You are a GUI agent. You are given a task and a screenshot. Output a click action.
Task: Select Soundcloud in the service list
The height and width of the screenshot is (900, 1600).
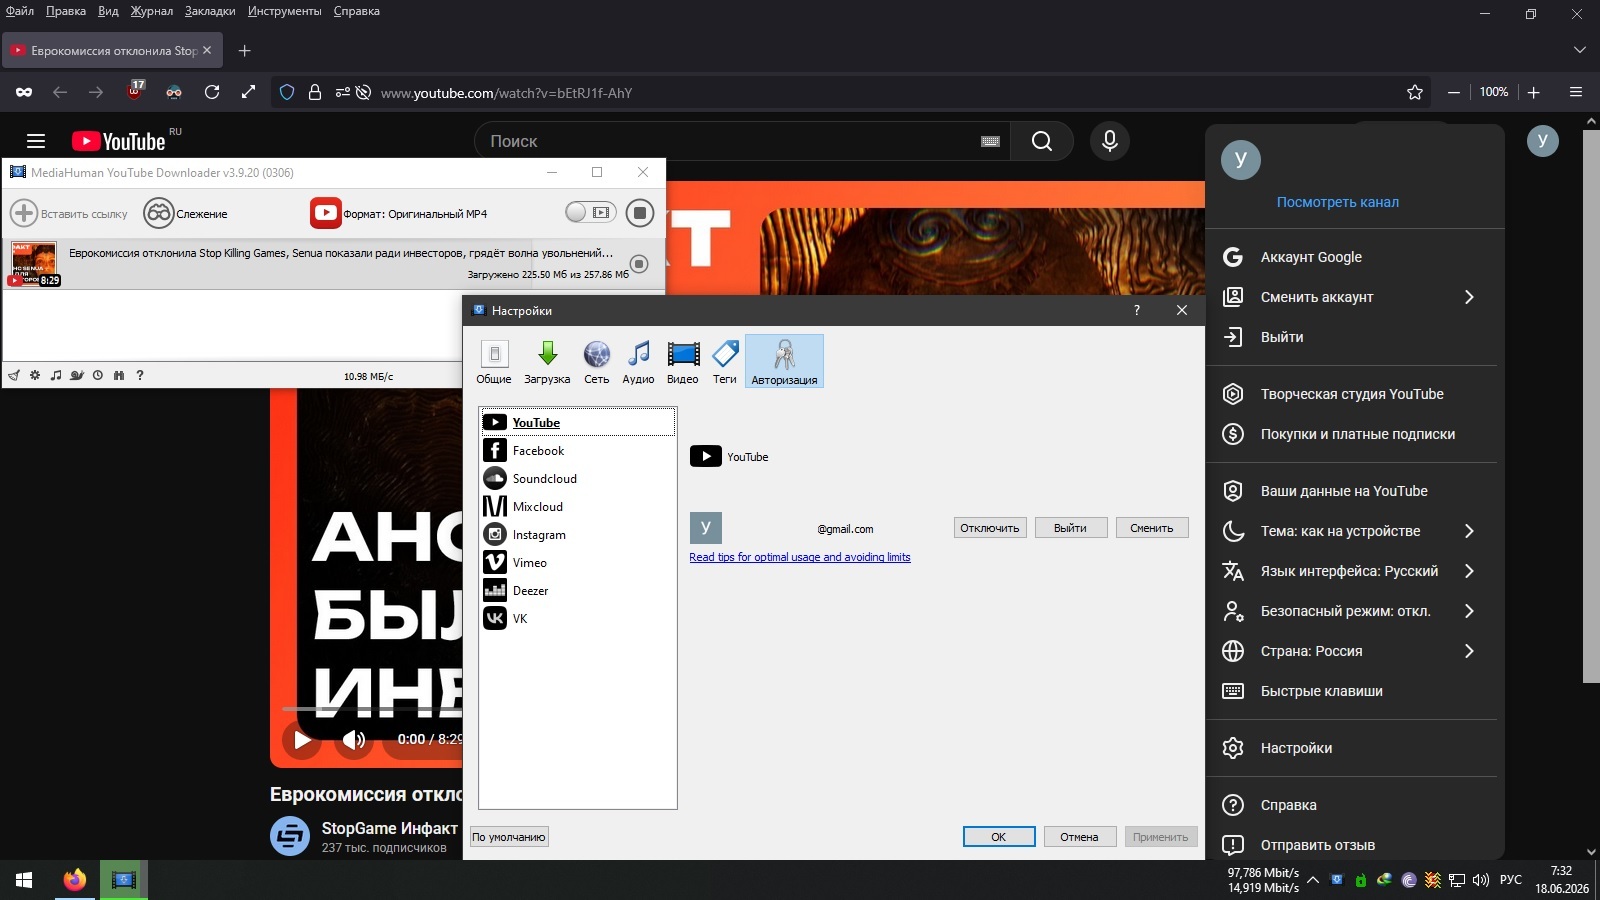coord(578,478)
